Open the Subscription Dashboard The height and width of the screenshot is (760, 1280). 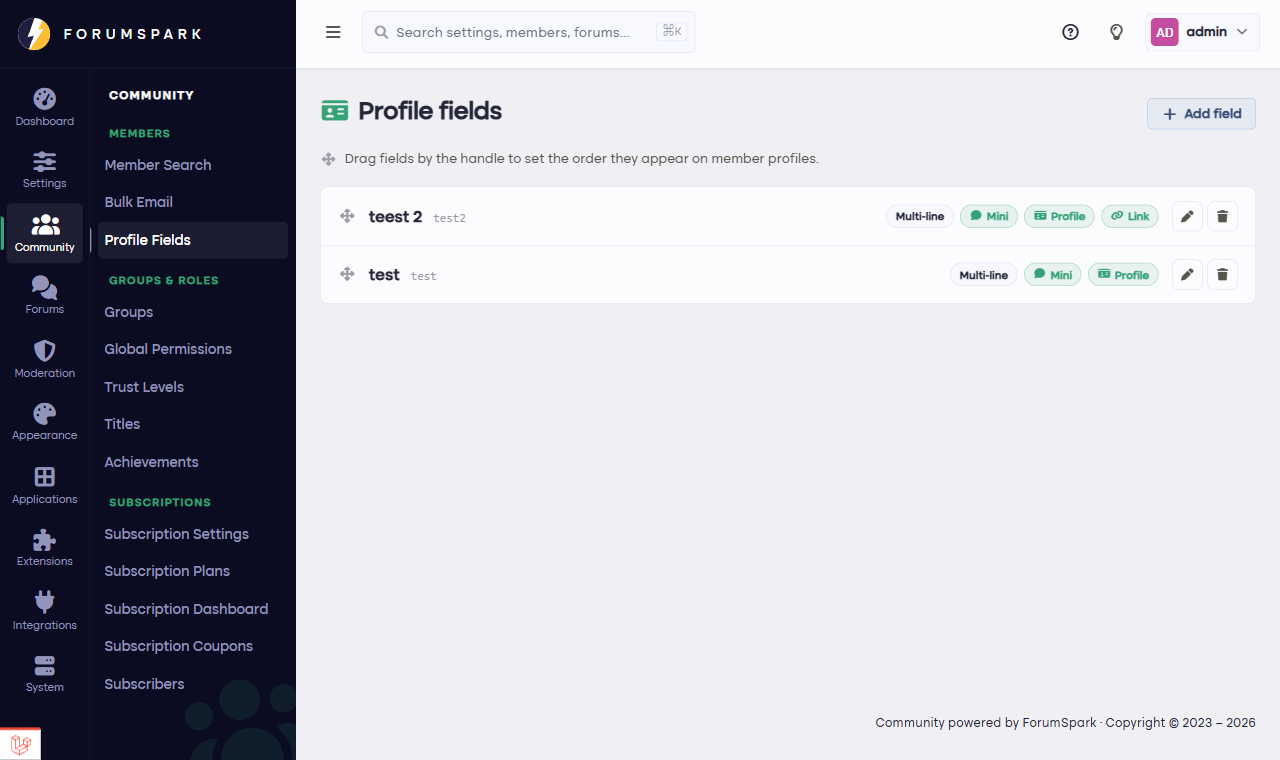186,609
